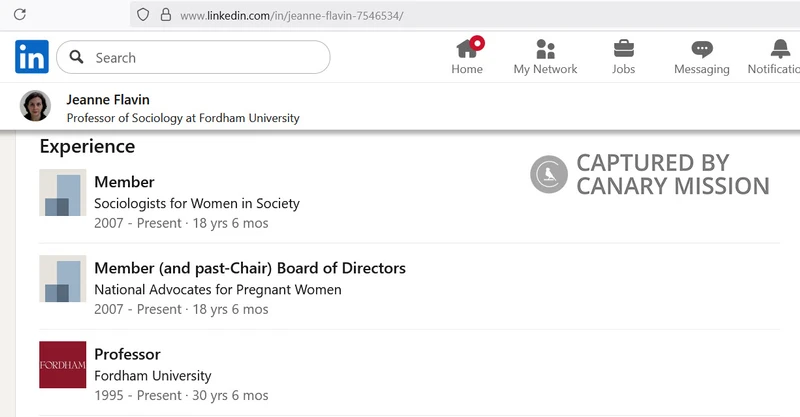Open Notifications bell icon

coord(780,49)
